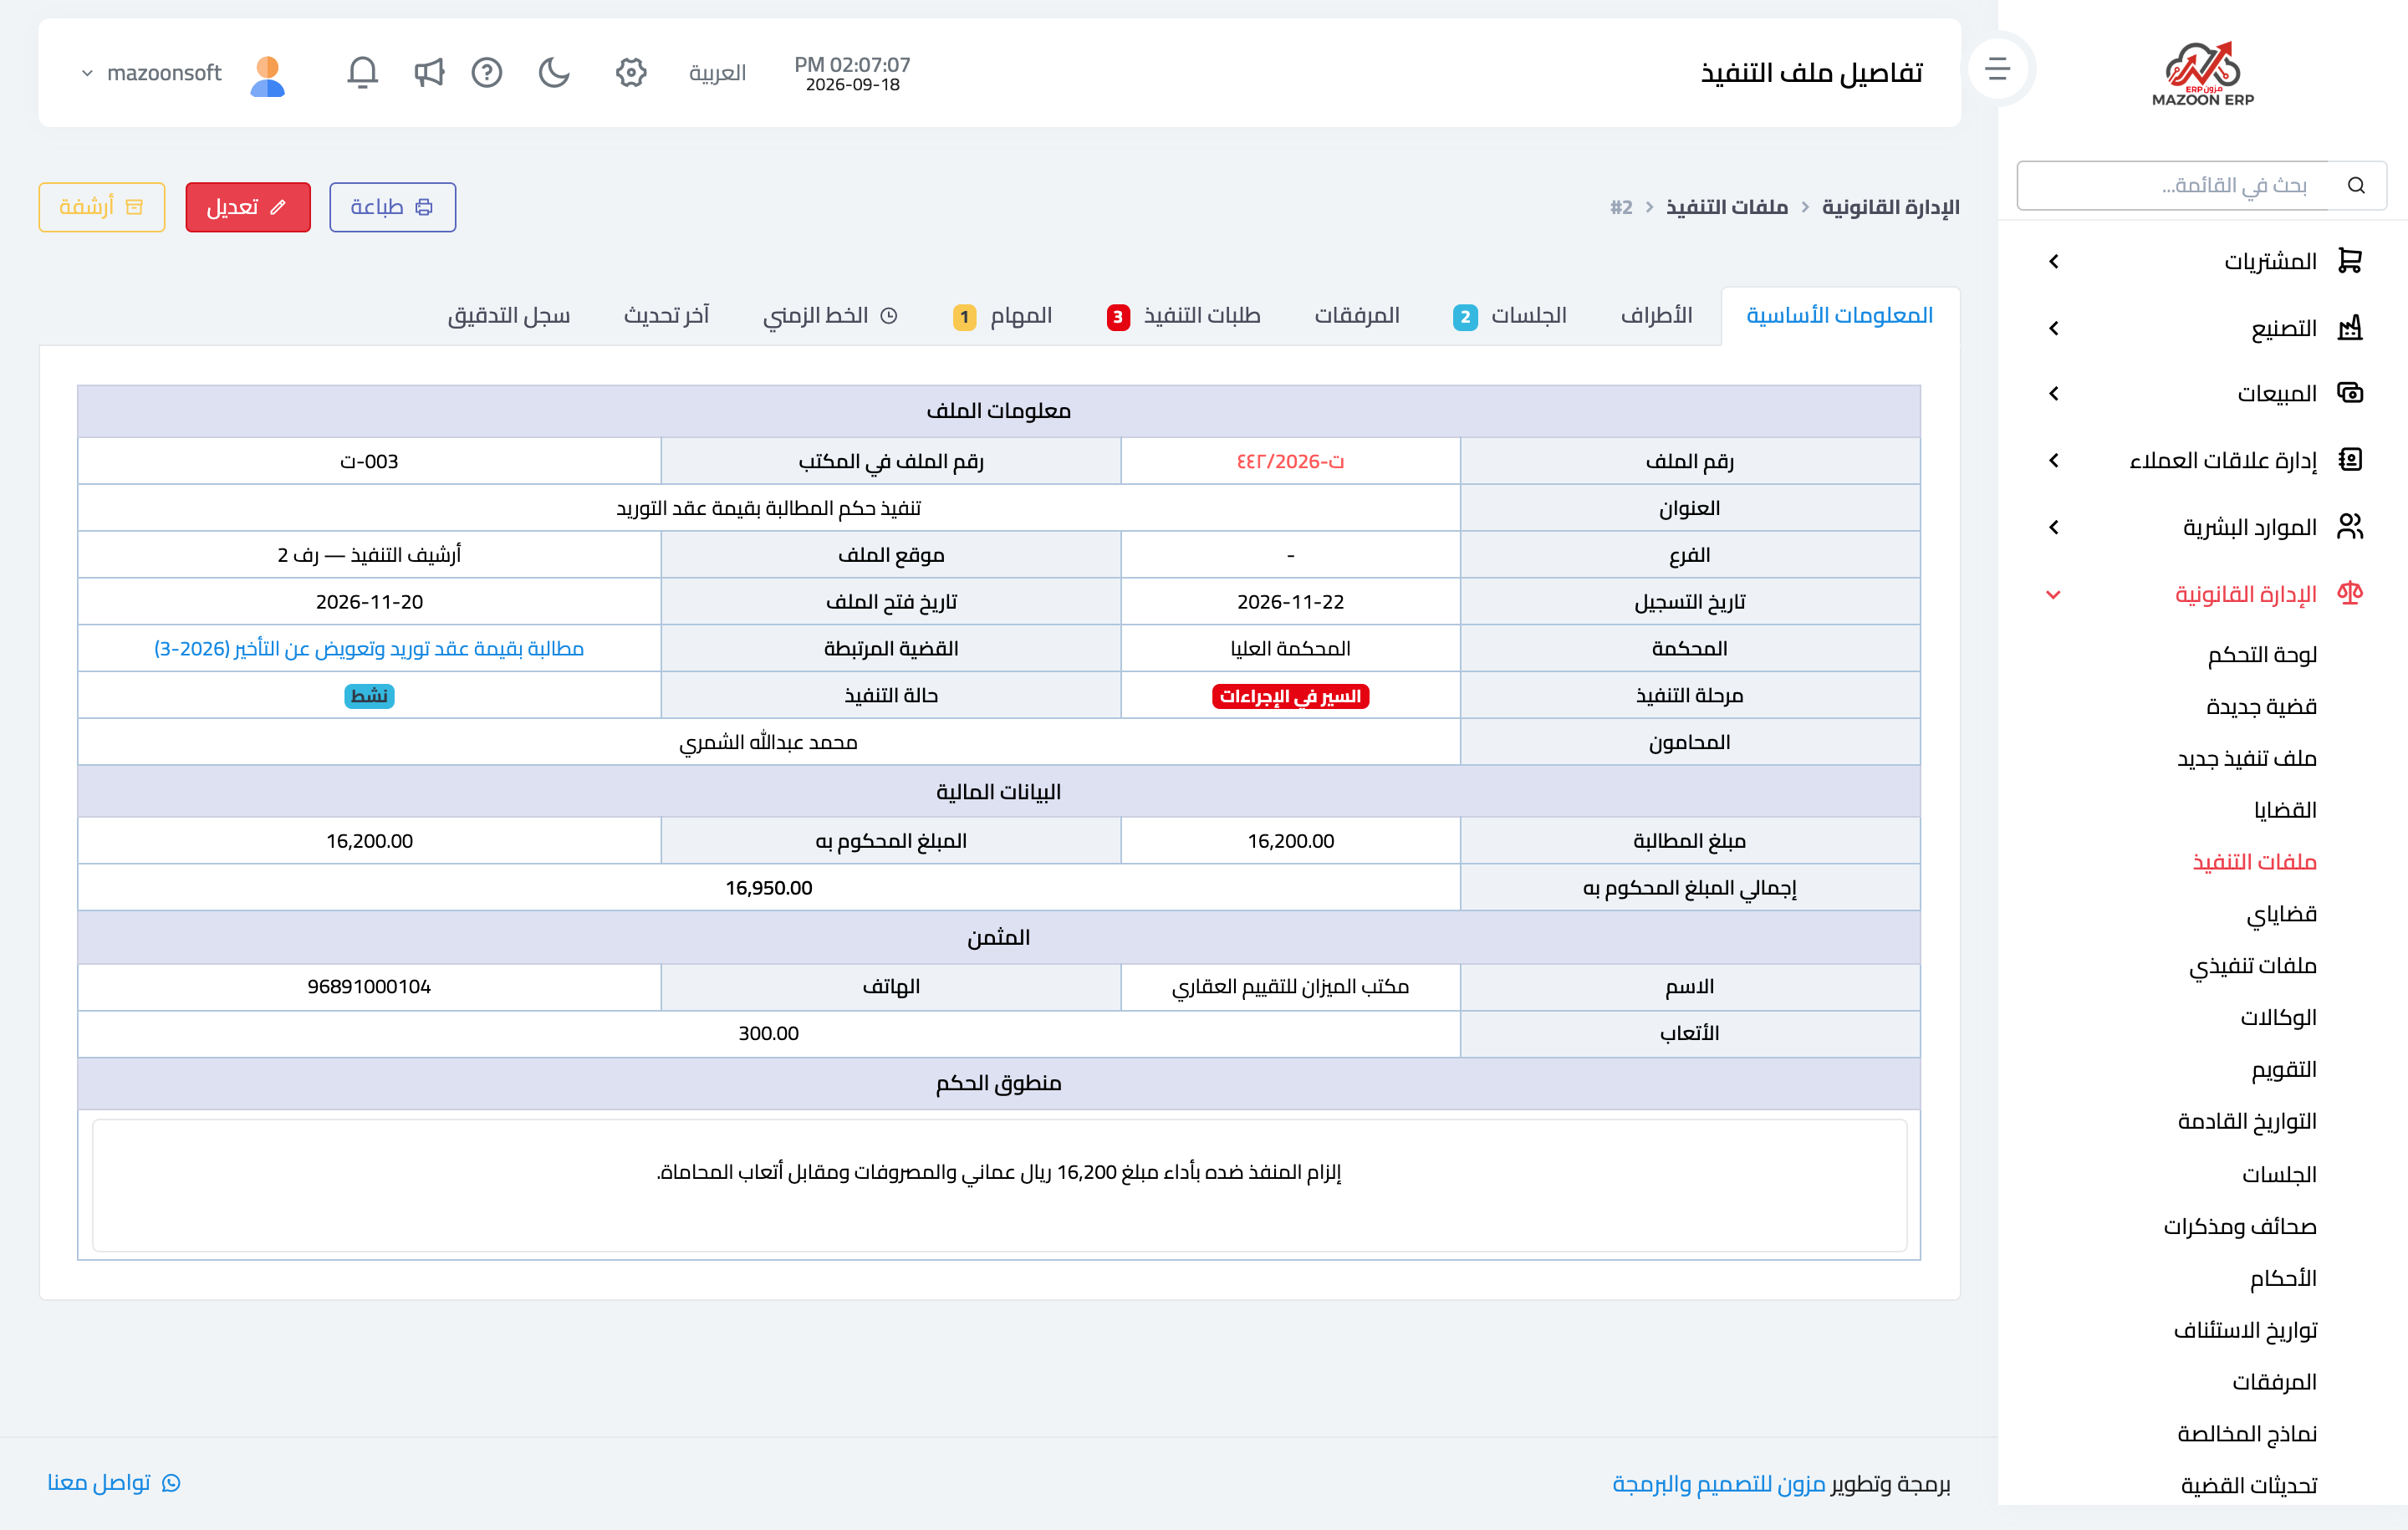Screen dimensions: 2408x1530
Task: Open الجلسات in sidebar menu
Action: (x=2279, y=1175)
